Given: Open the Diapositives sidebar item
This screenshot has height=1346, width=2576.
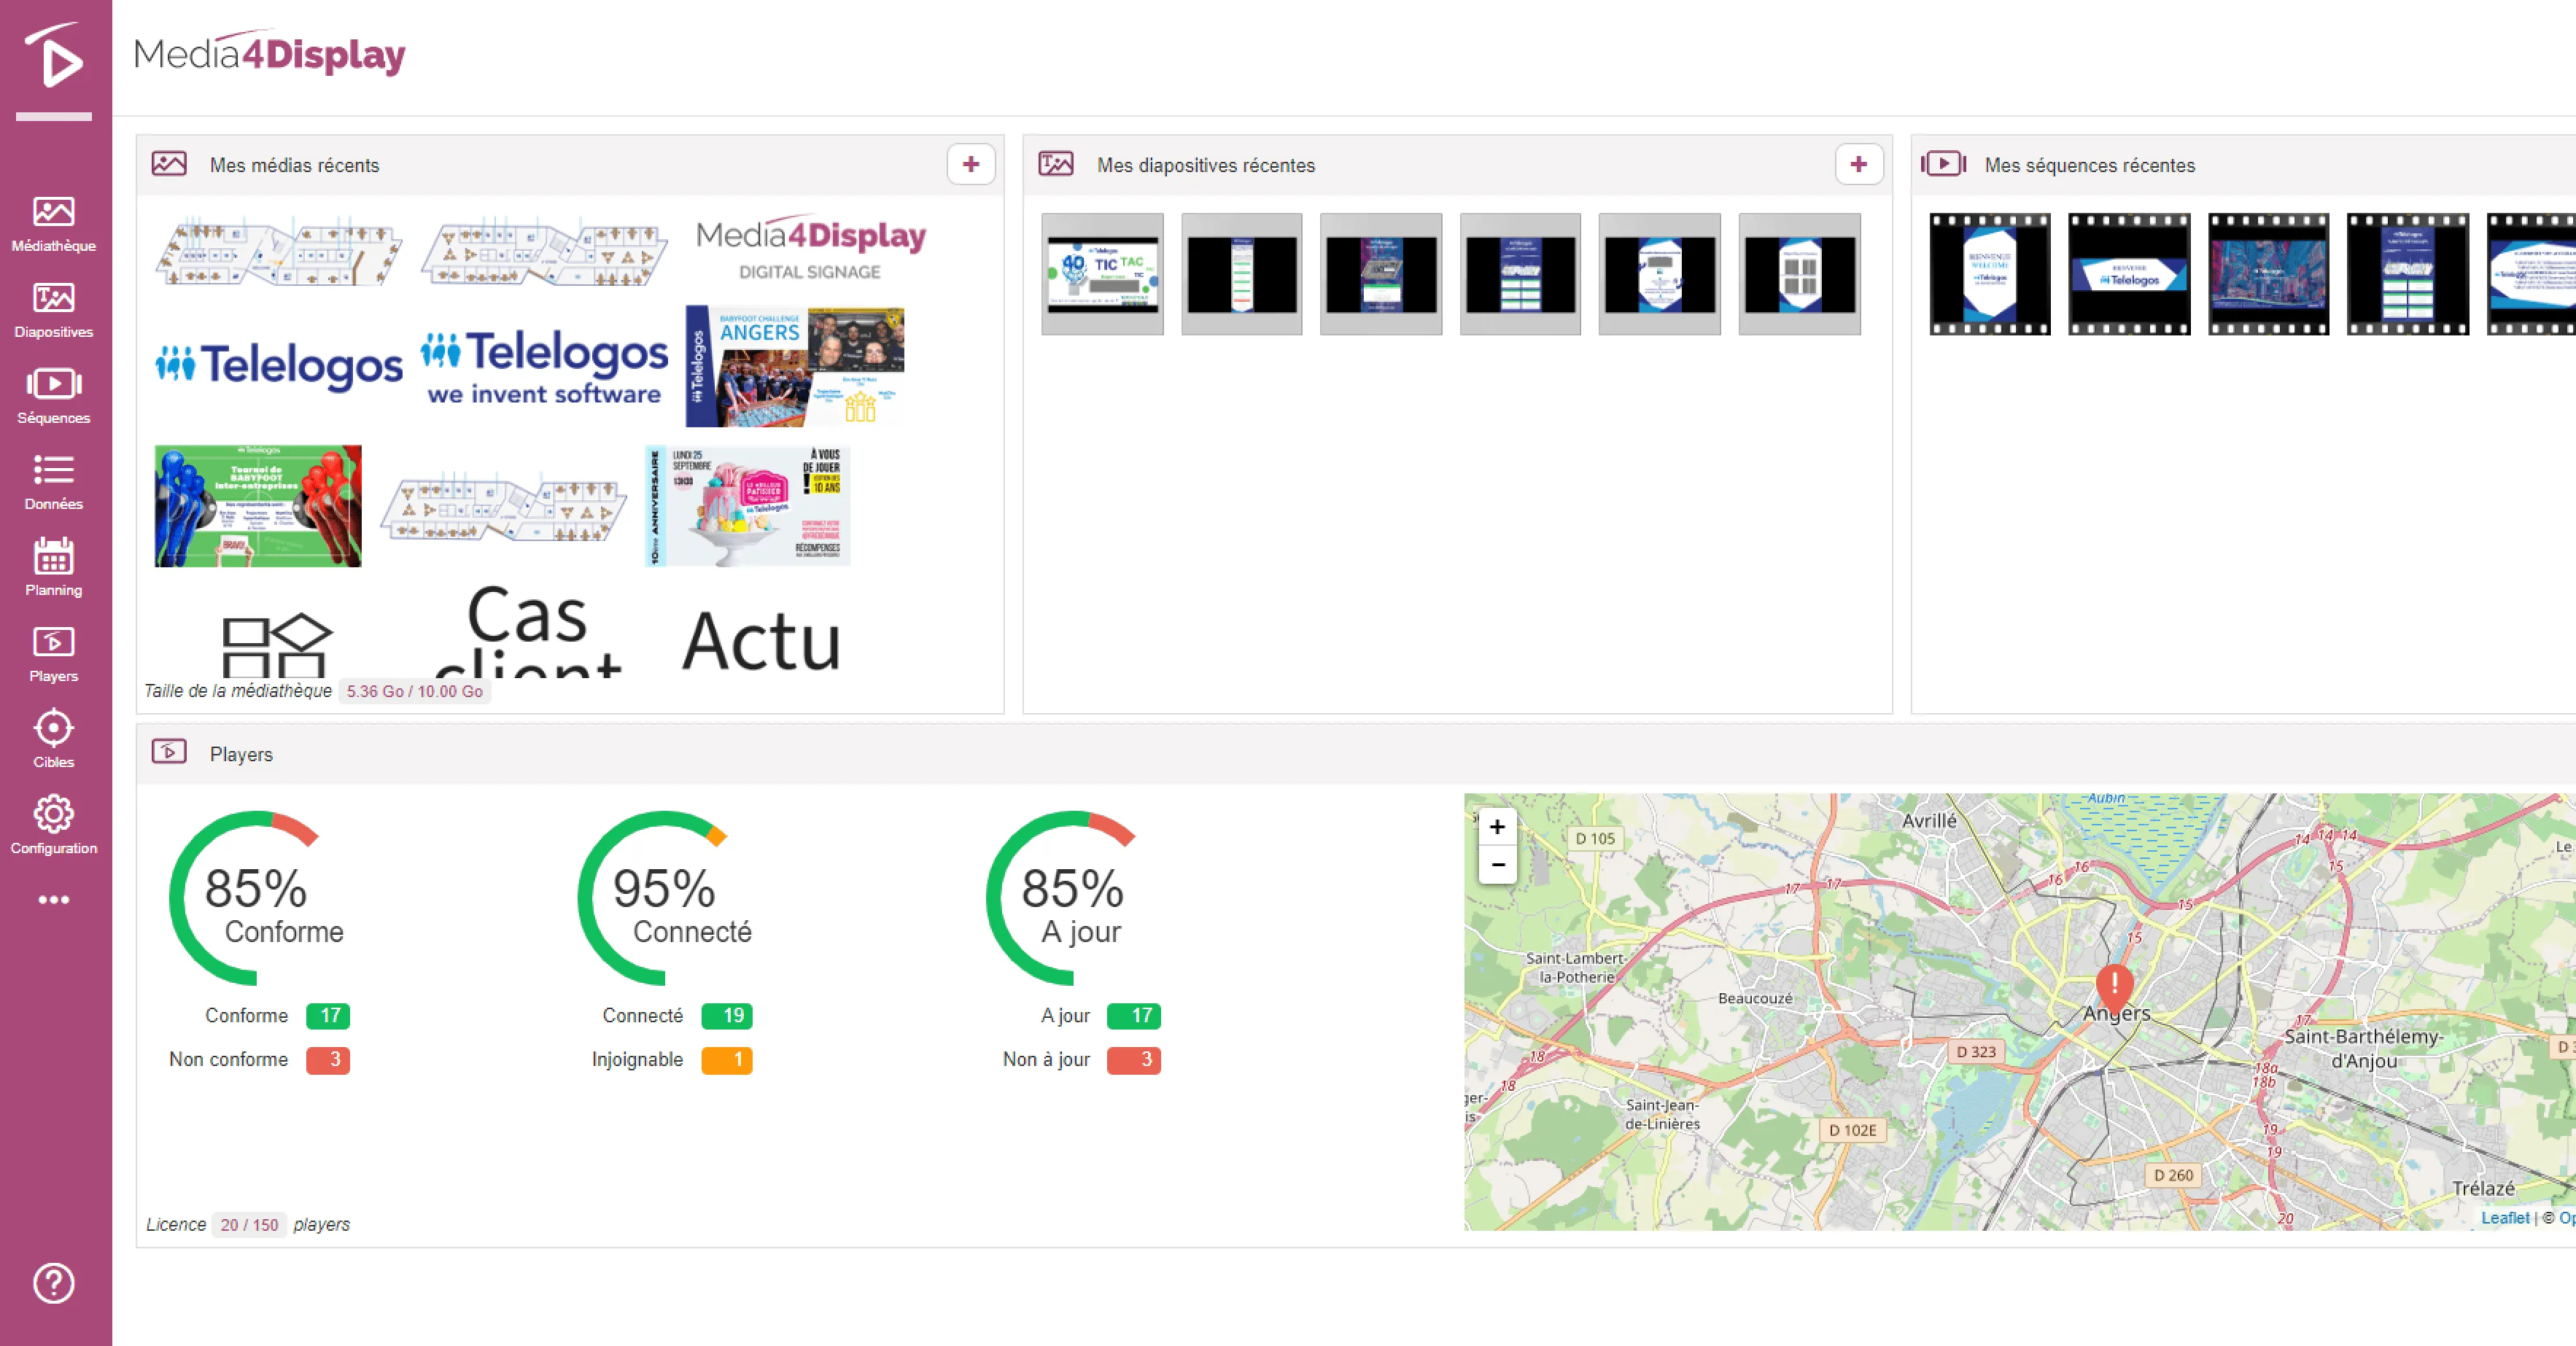Looking at the screenshot, I should [54, 310].
